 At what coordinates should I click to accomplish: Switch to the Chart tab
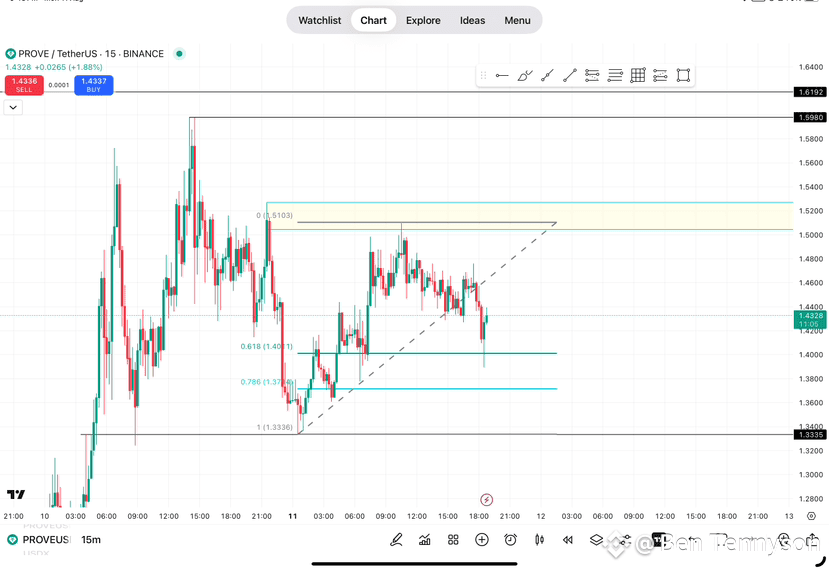373,20
